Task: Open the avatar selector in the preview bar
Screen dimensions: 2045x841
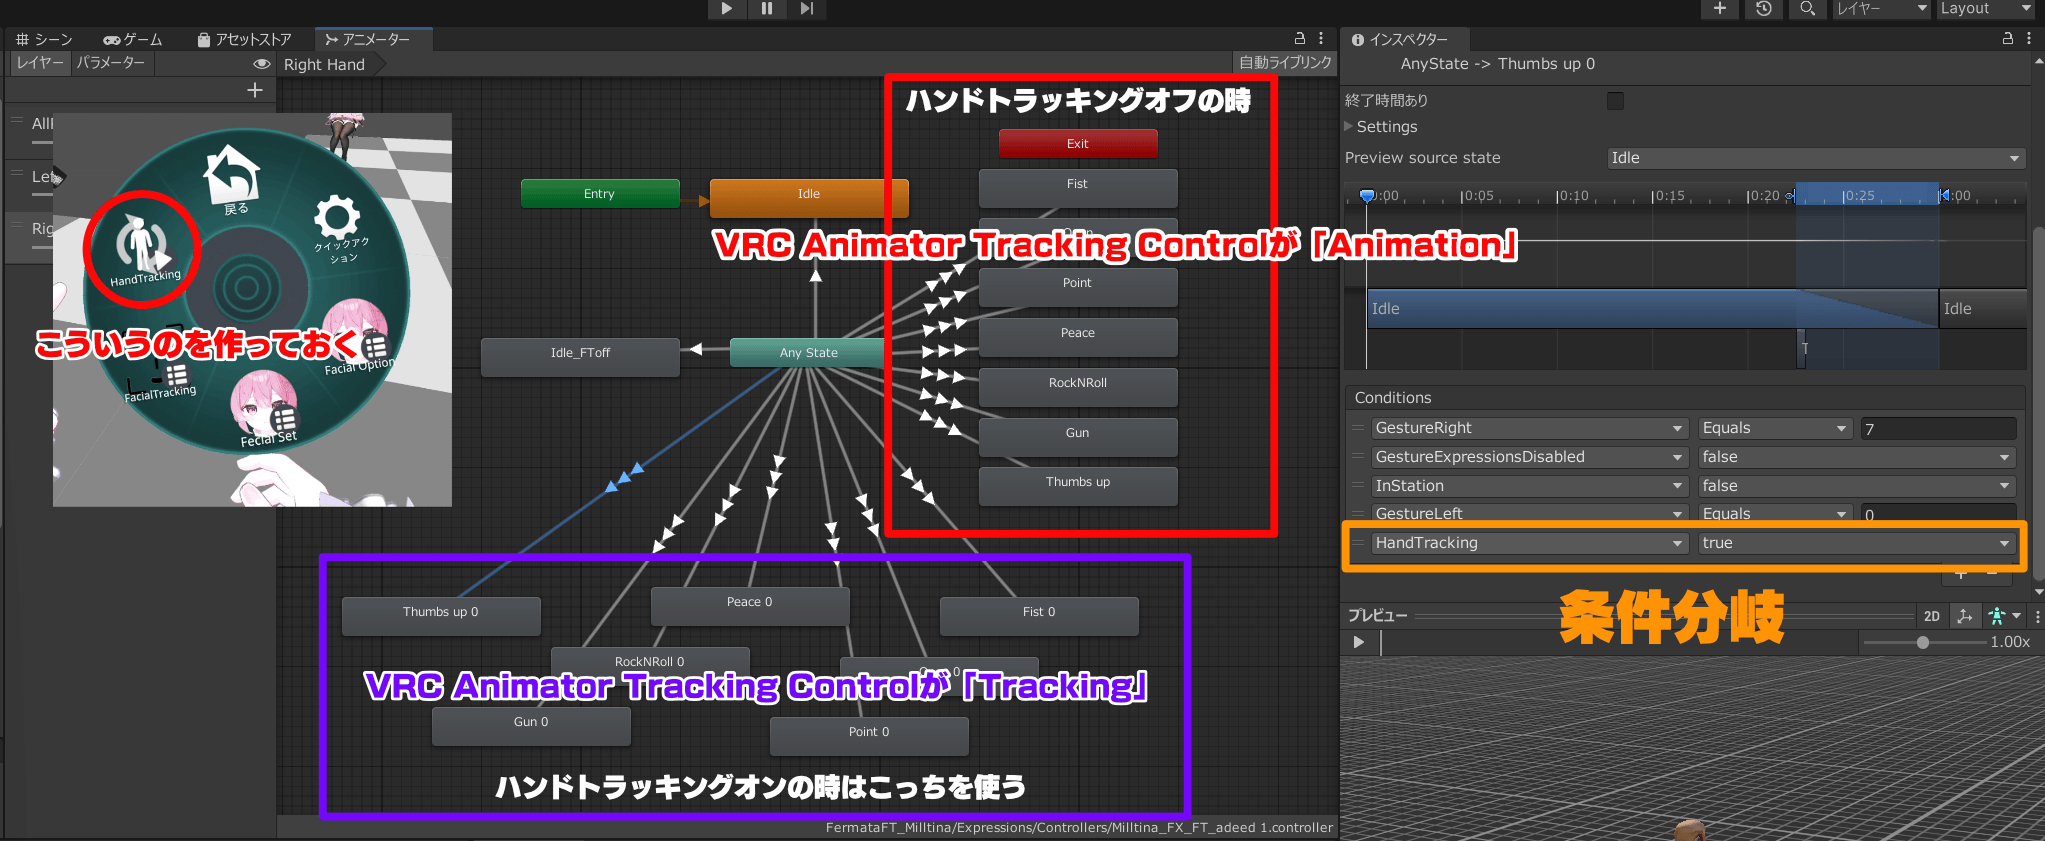Action: 2003,616
